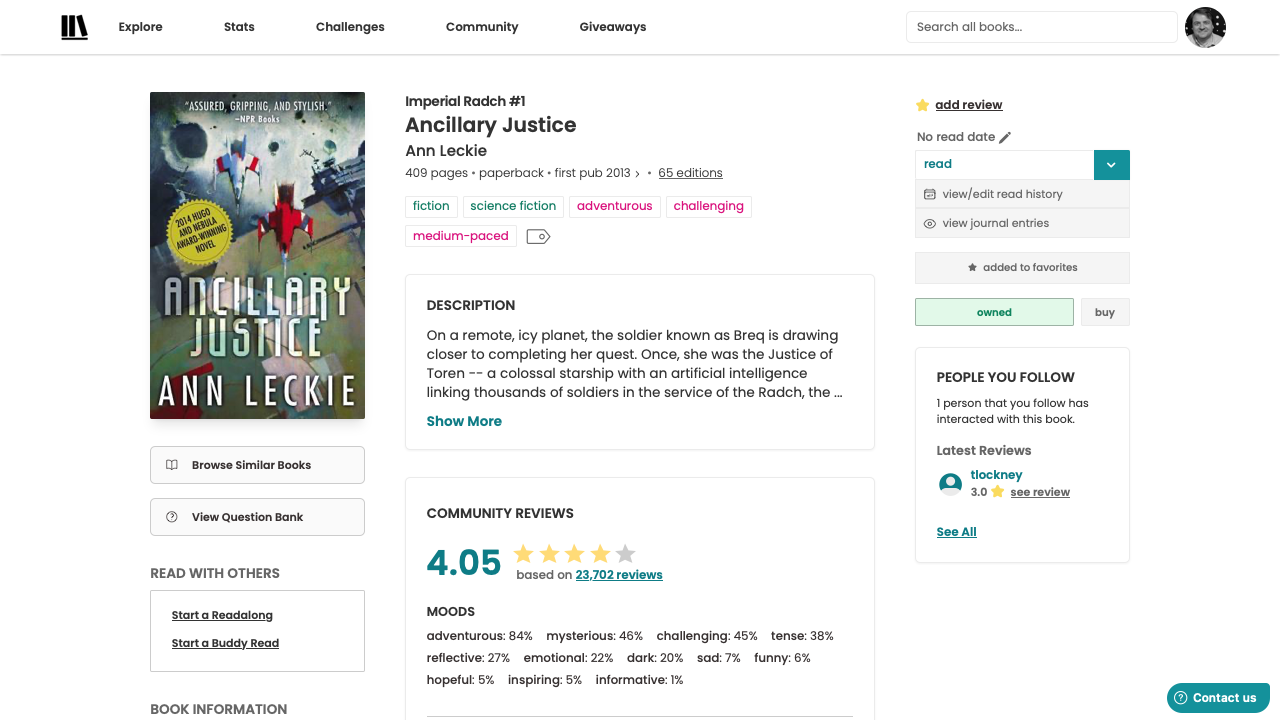Click tlockney's reviewer avatar icon
This screenshot has height=720, width=1280.
(950, 484)
